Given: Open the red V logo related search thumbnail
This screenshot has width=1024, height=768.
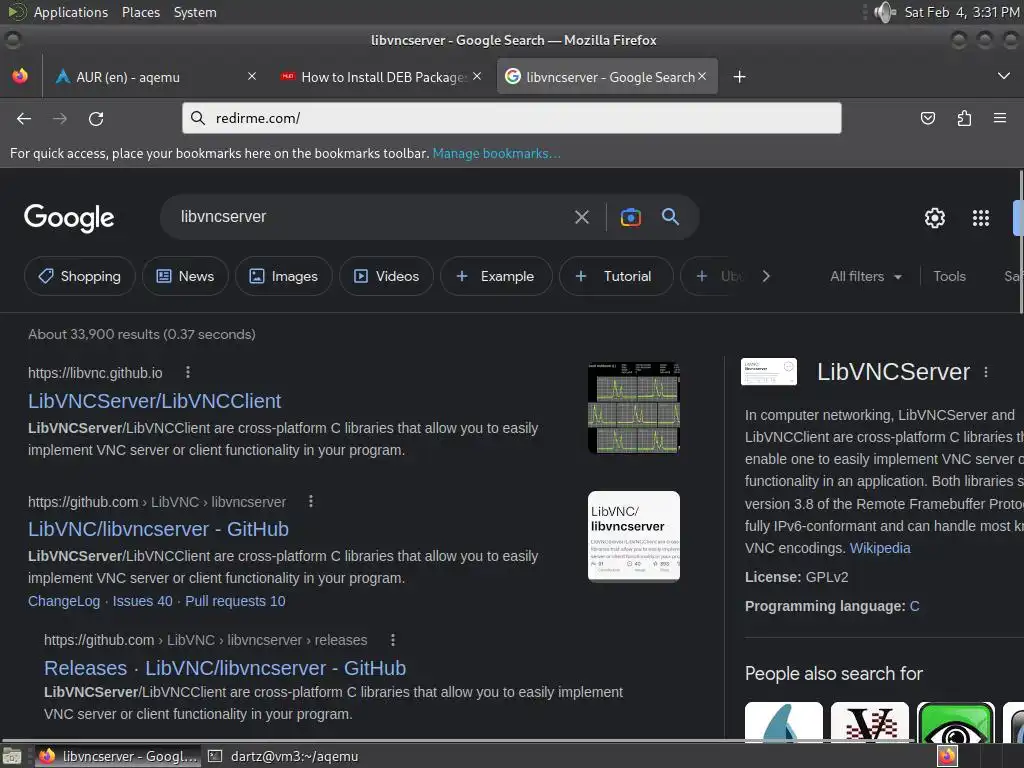Looking at the screenshot, I should 870,722.
